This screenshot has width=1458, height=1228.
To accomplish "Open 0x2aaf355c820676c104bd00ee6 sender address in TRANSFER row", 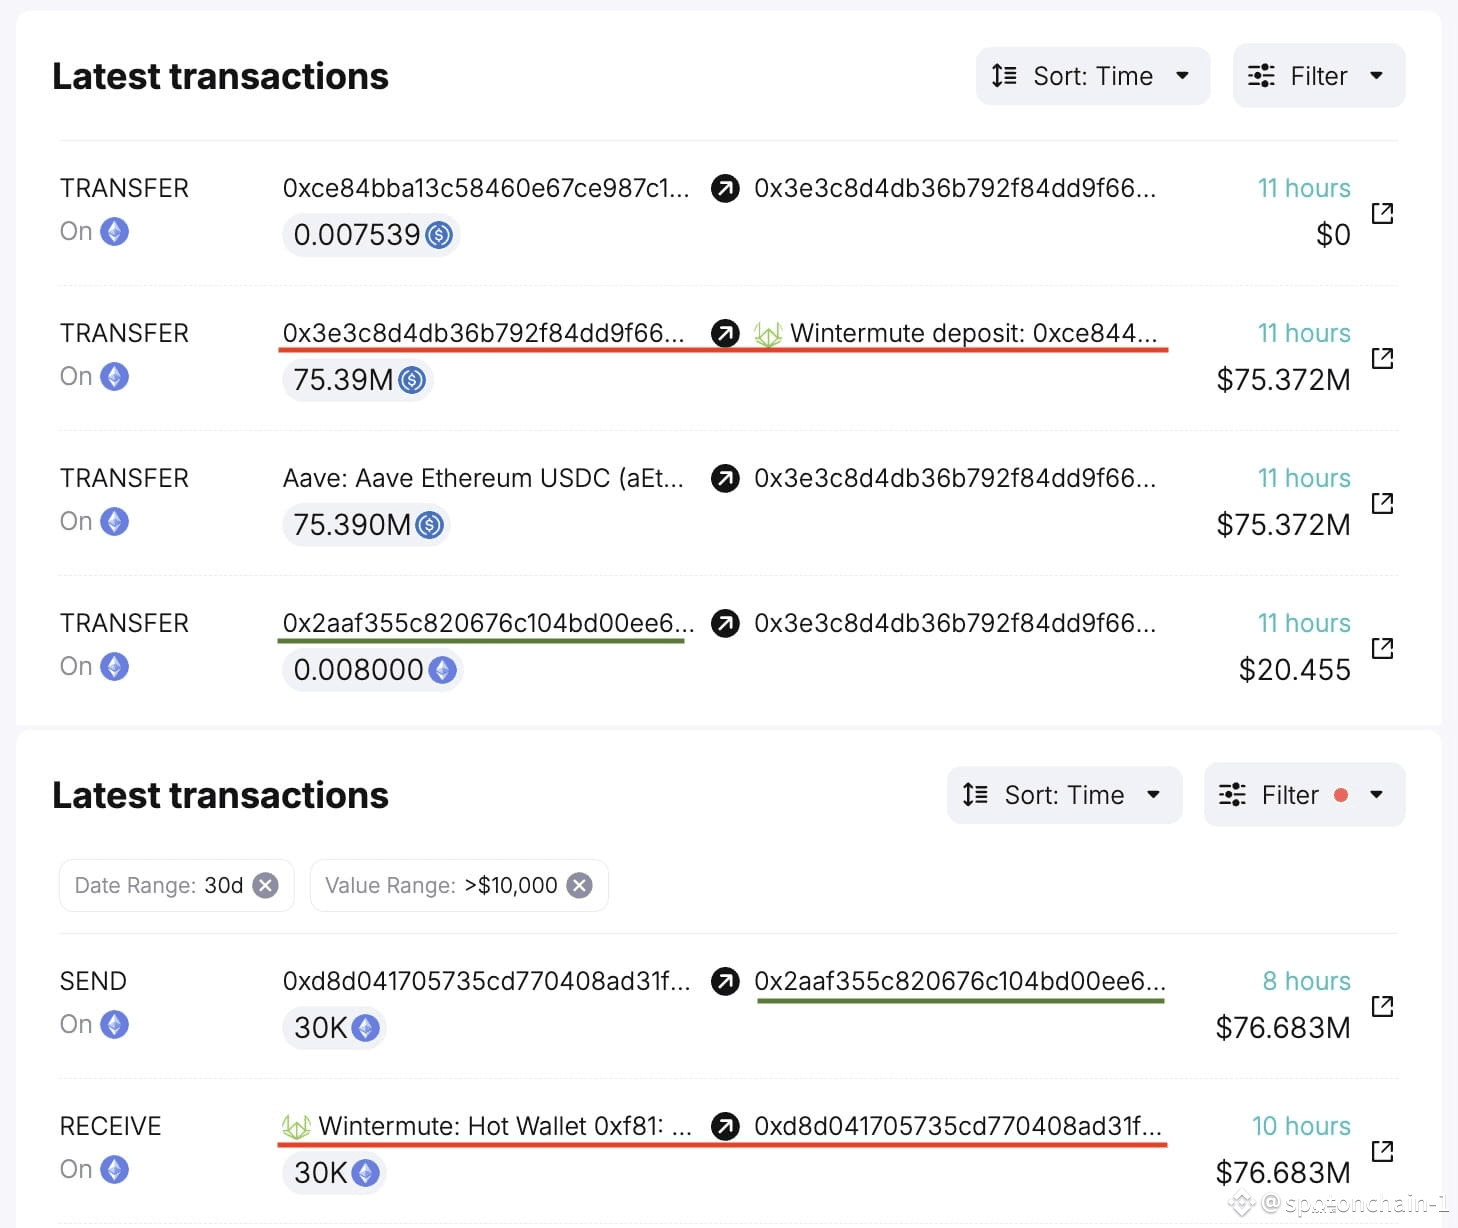I will tap(487, 623).
